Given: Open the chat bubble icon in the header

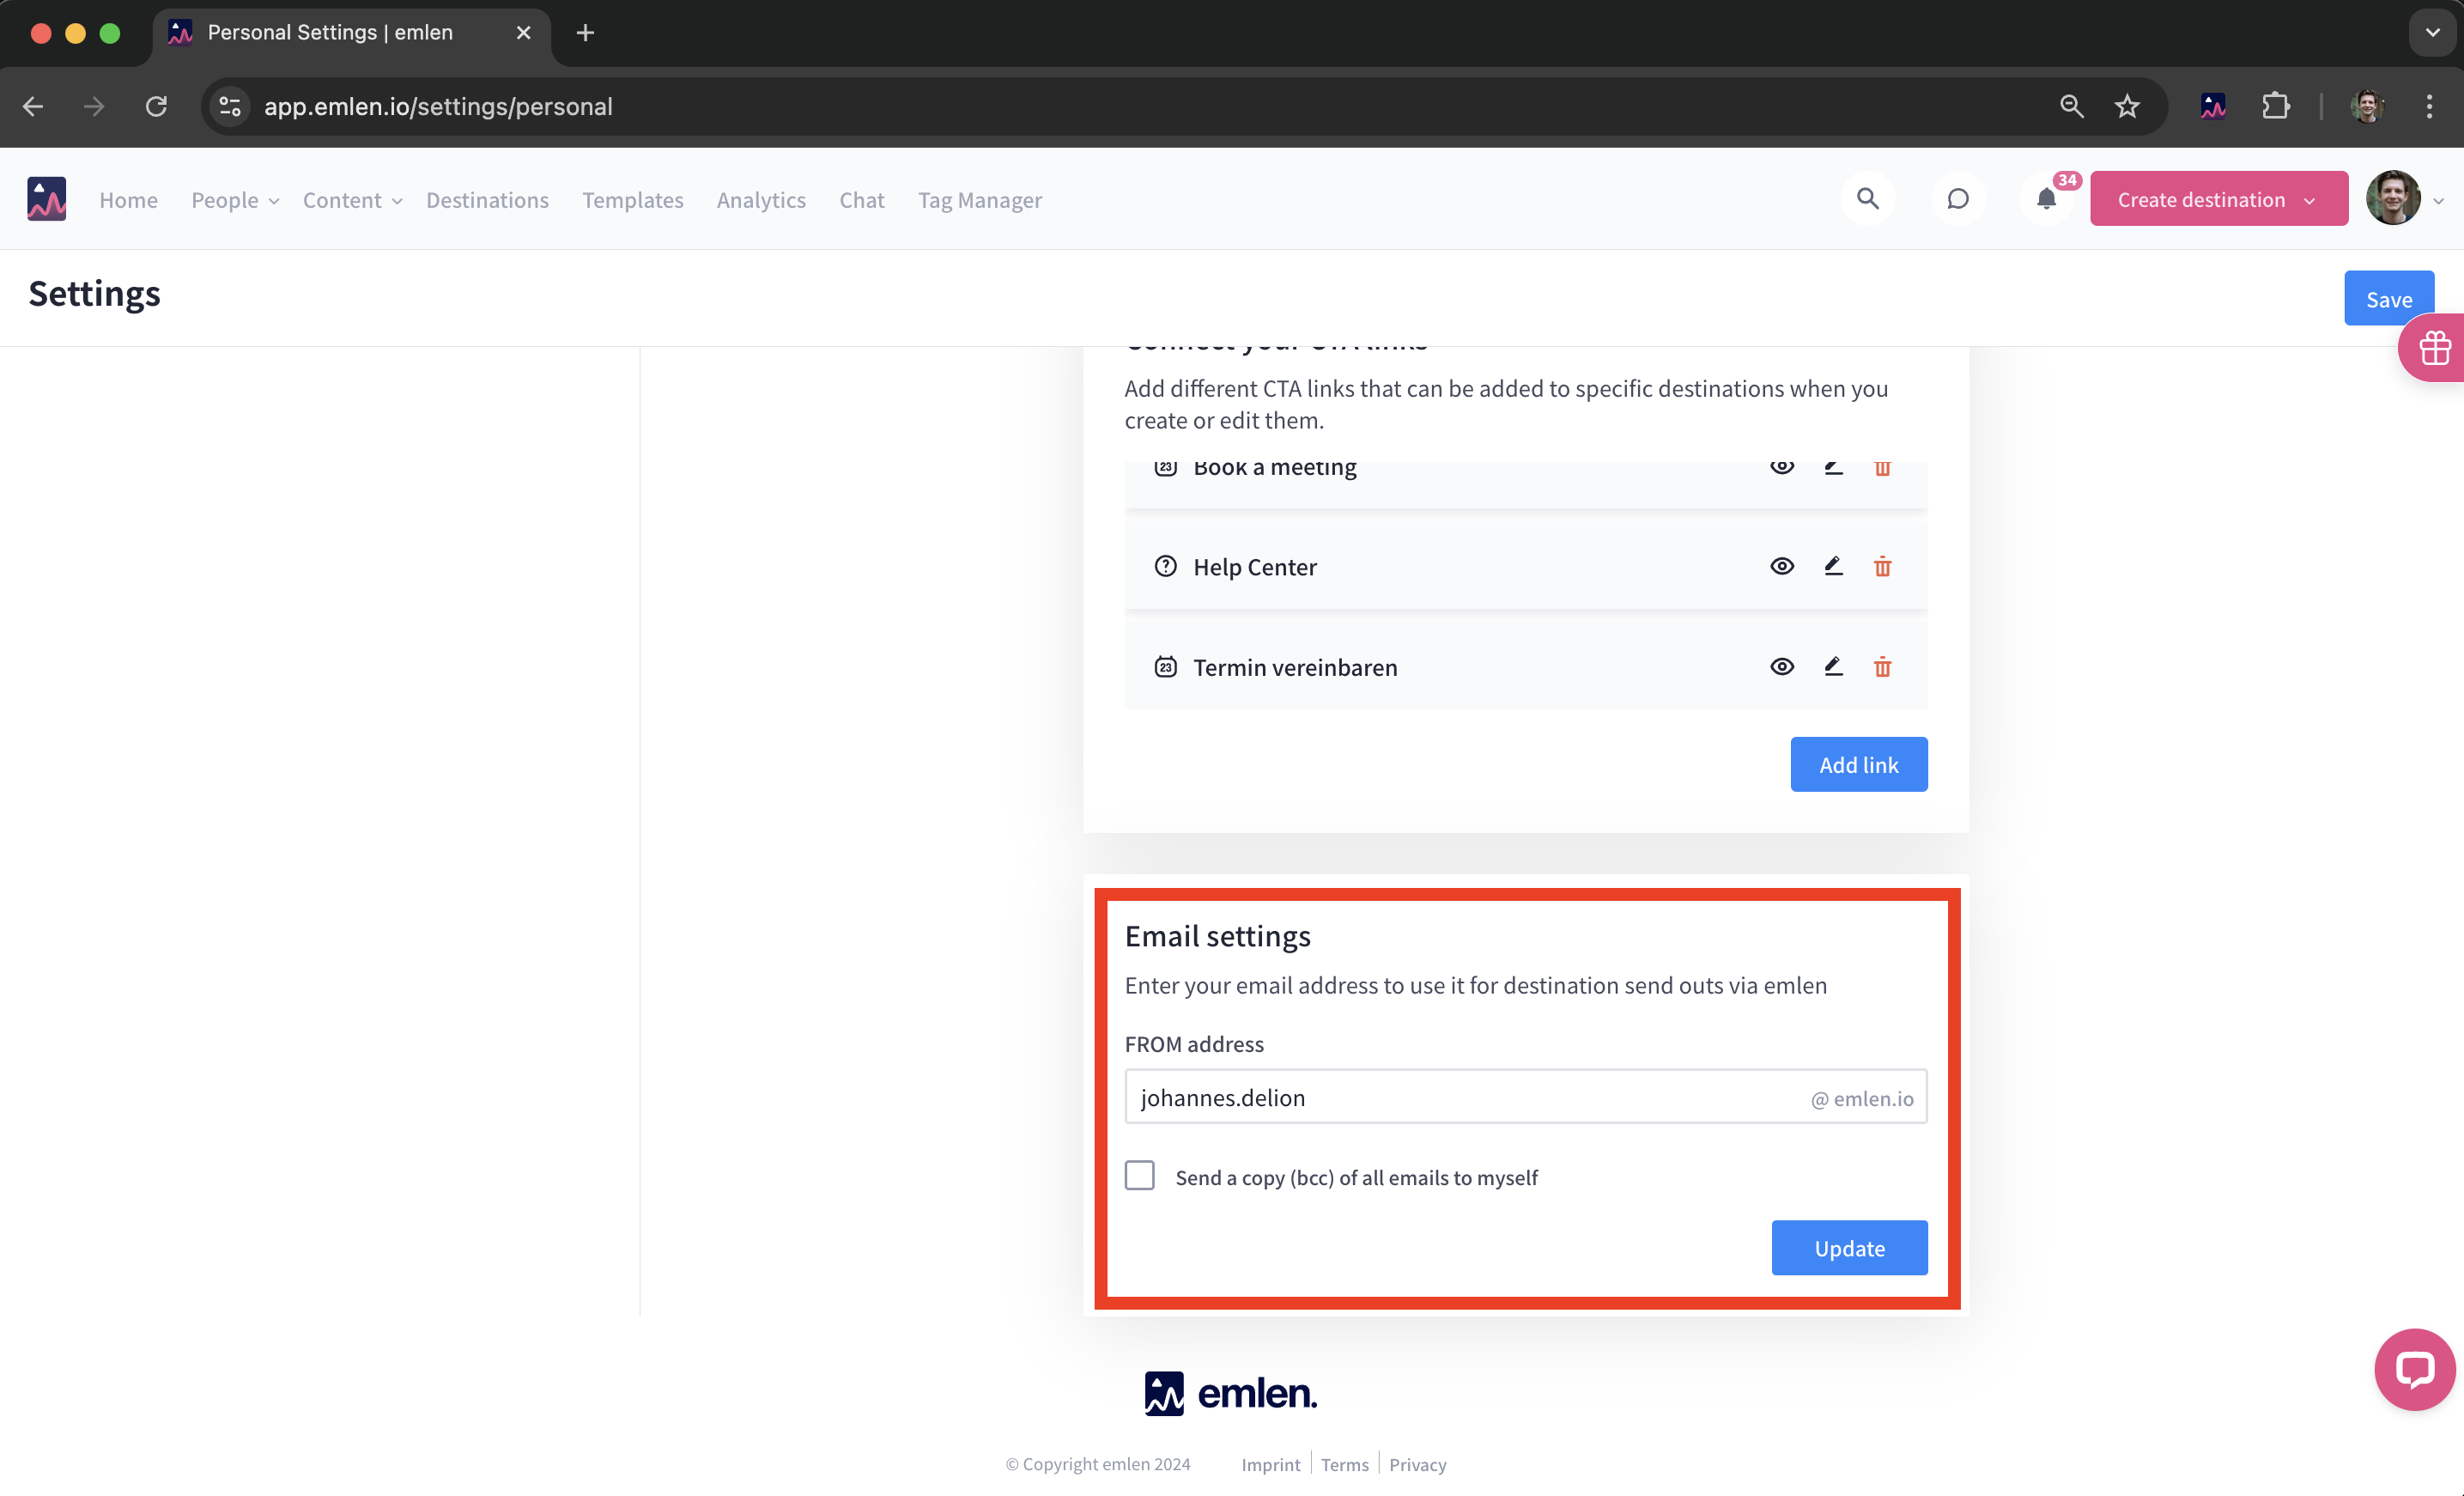Looking at the screenshot, I should (x=1957, y=199).
